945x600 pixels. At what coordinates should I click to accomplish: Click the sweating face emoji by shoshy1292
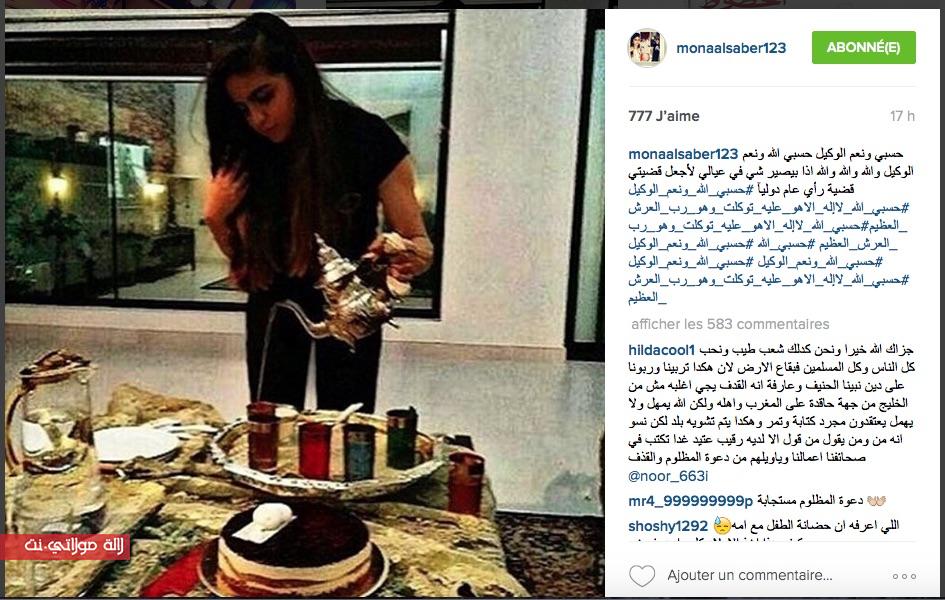pos(722,526)
